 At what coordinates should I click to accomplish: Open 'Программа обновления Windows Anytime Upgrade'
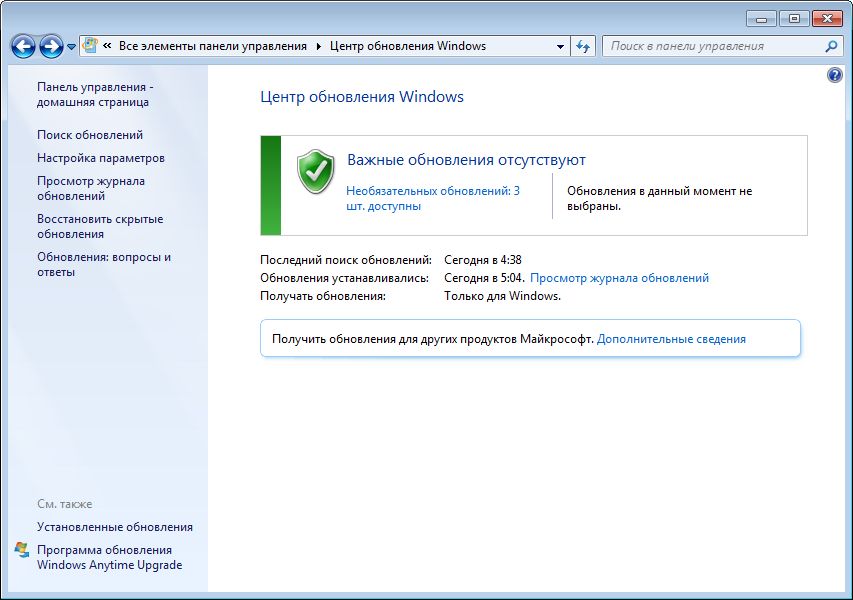click(x=109, y=558)
